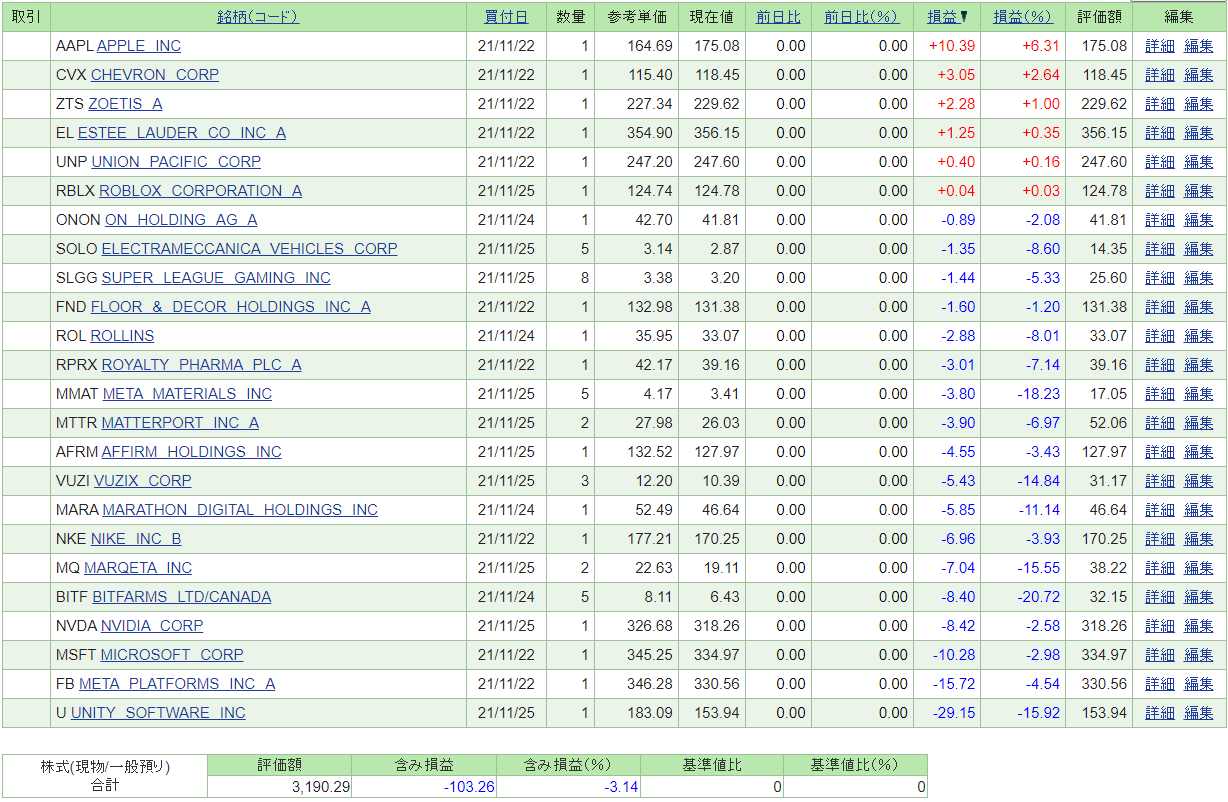View 詳細 for the UNP row
The width and height of the screenshot is (1228, 802).
point(1160,162)
